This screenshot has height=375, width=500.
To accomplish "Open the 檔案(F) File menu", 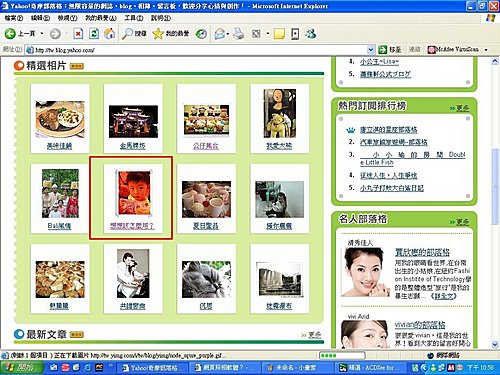I will coord(14,18).
